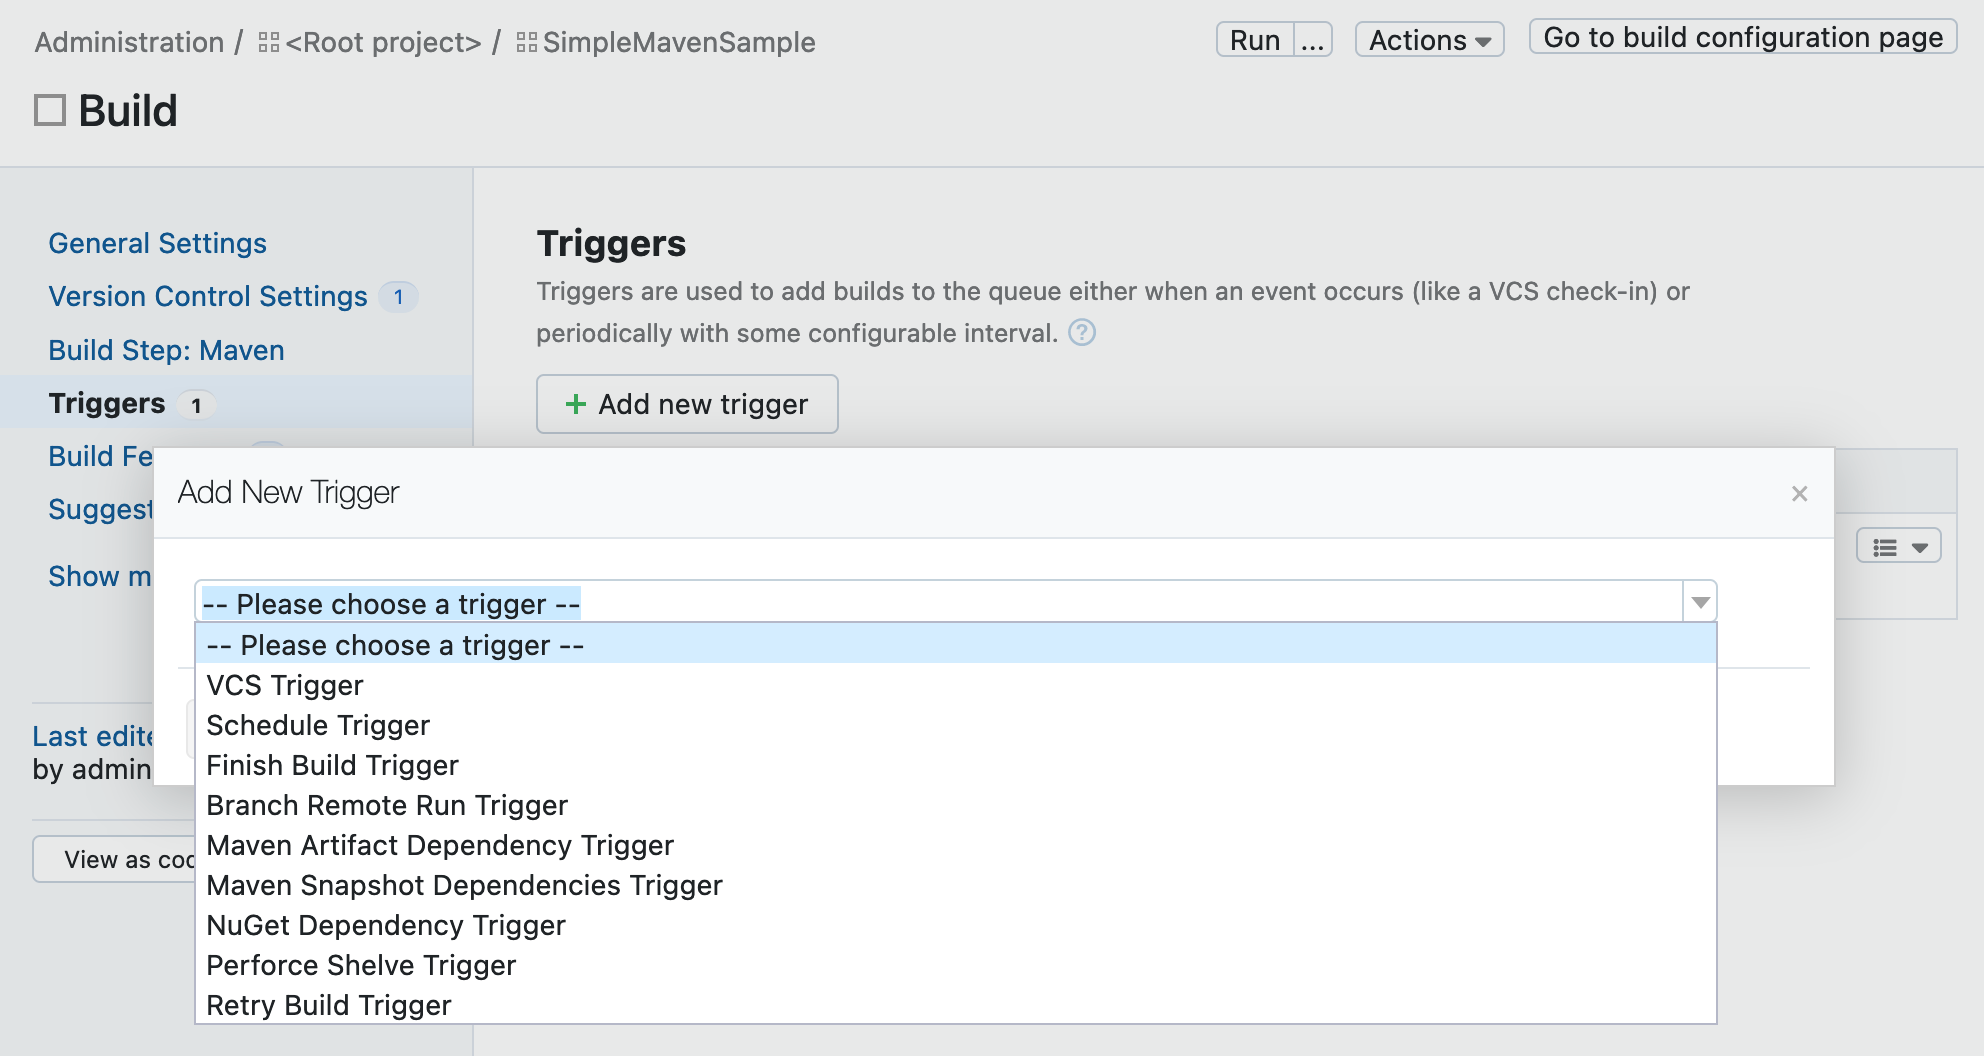Click the plus icon on Add new trigger

click(x=575, y=404)
